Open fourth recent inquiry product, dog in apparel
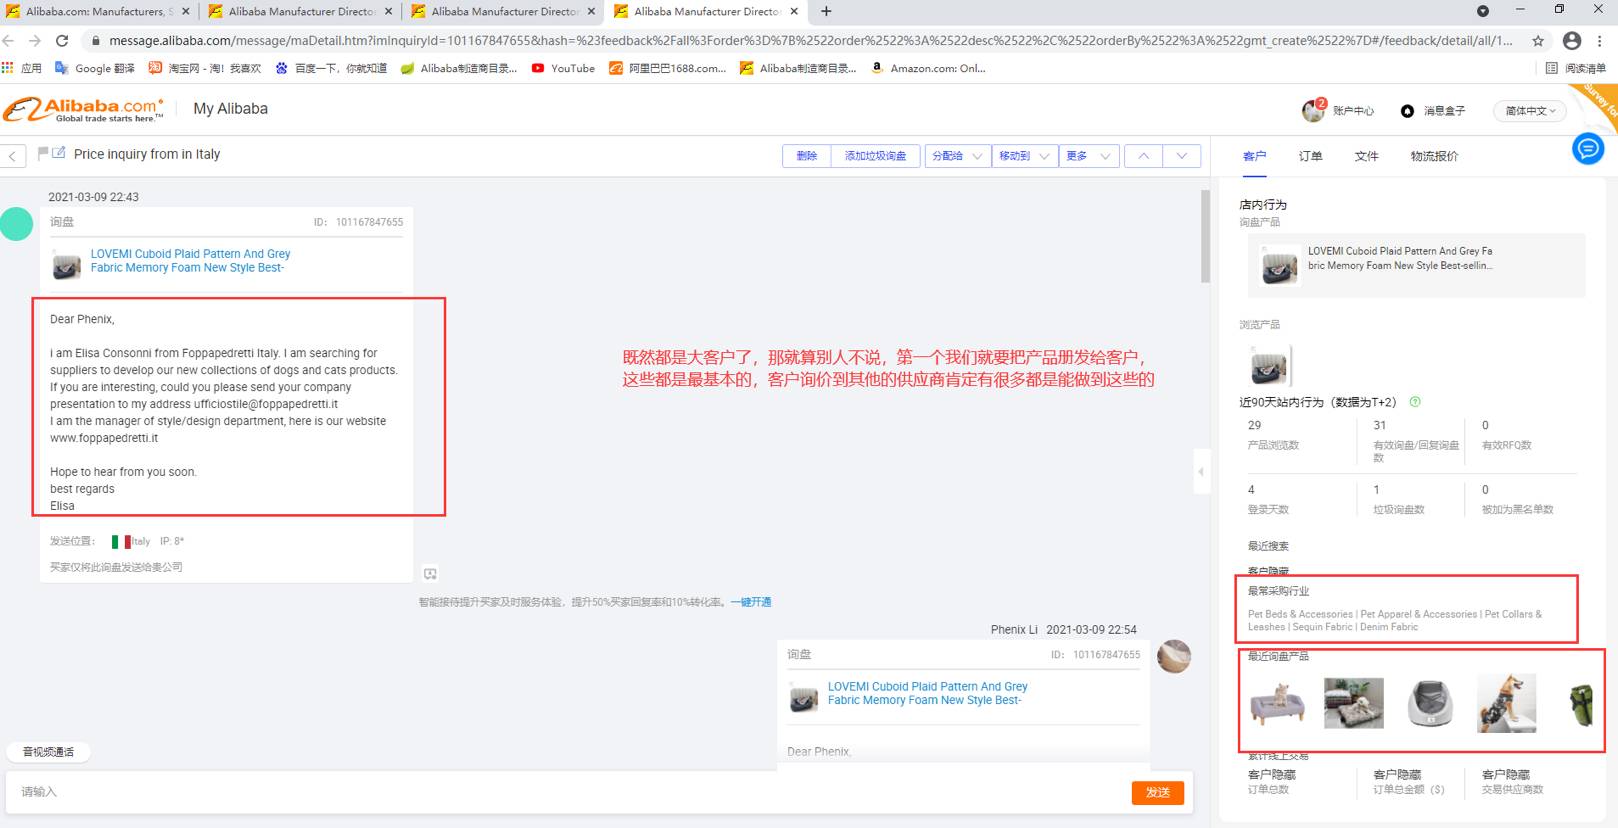 coord(1507,704)
